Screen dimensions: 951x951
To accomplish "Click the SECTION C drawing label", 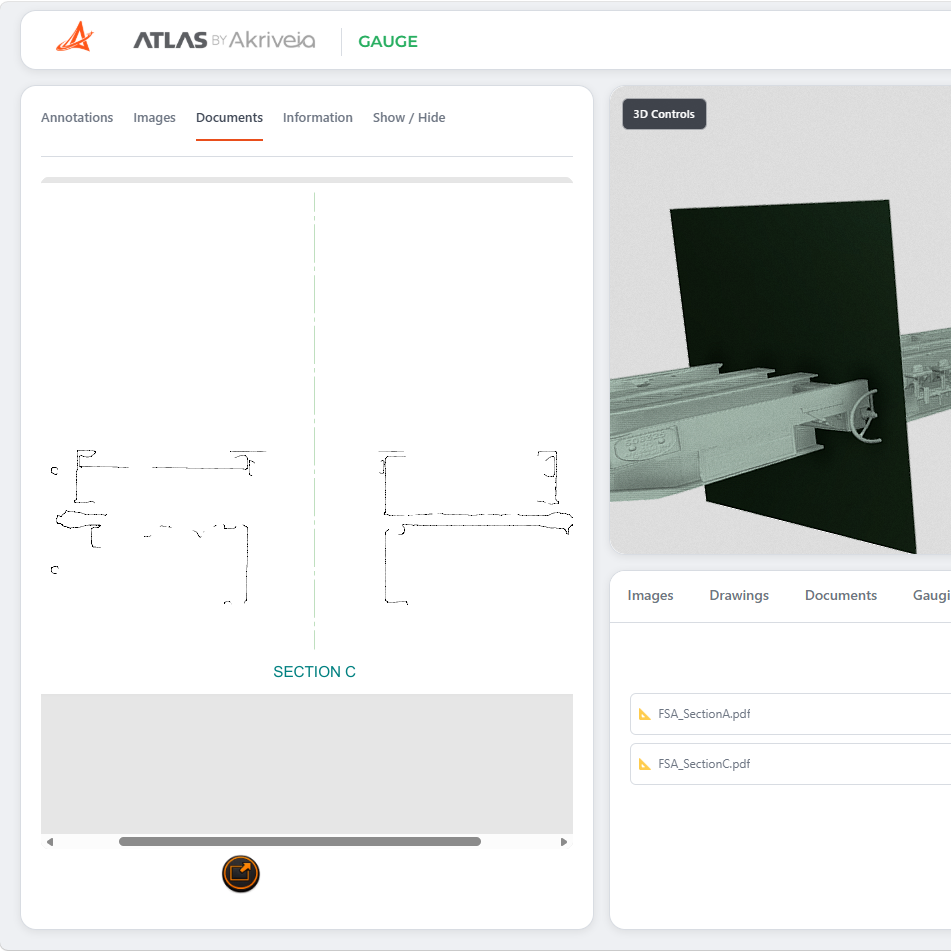I will 314,671.
